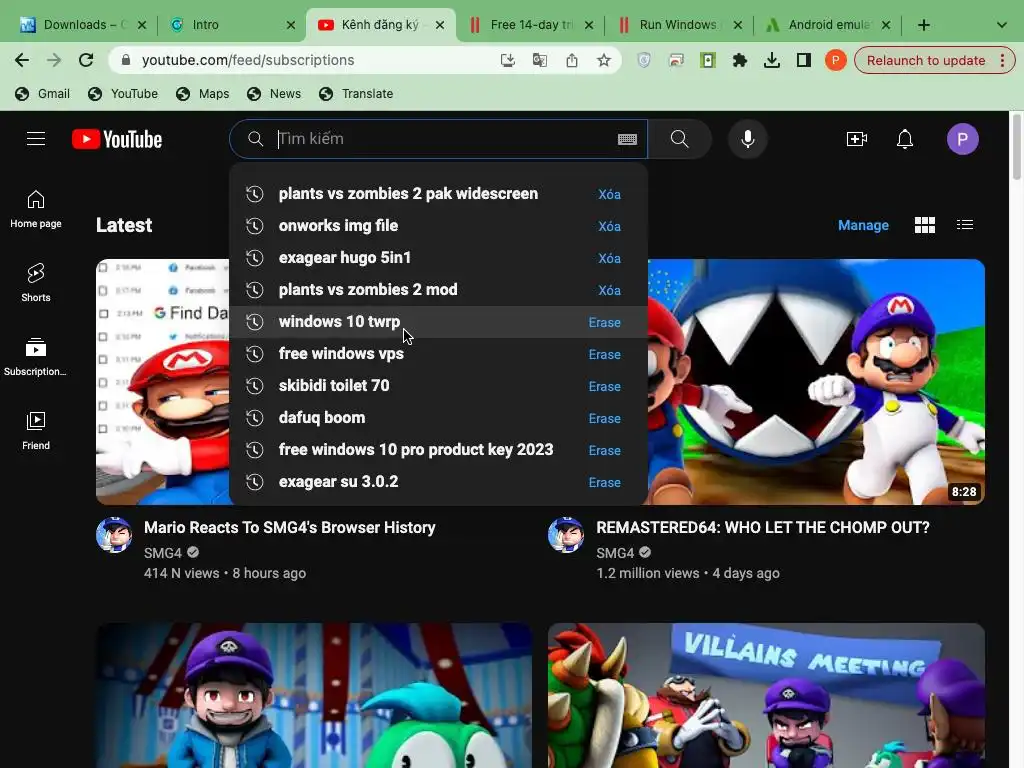Reload the current page
Screen dimensions: 1024x768
click(x=86, y=61)
